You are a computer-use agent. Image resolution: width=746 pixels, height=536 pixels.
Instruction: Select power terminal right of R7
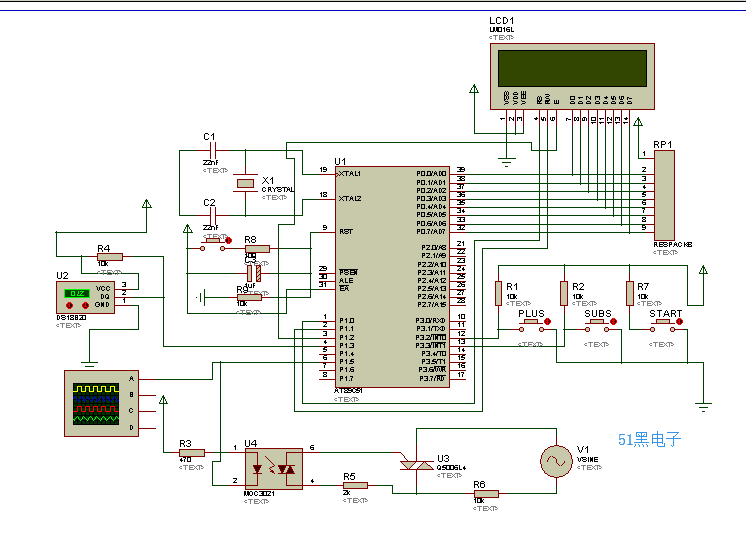(x=703, y=270)
